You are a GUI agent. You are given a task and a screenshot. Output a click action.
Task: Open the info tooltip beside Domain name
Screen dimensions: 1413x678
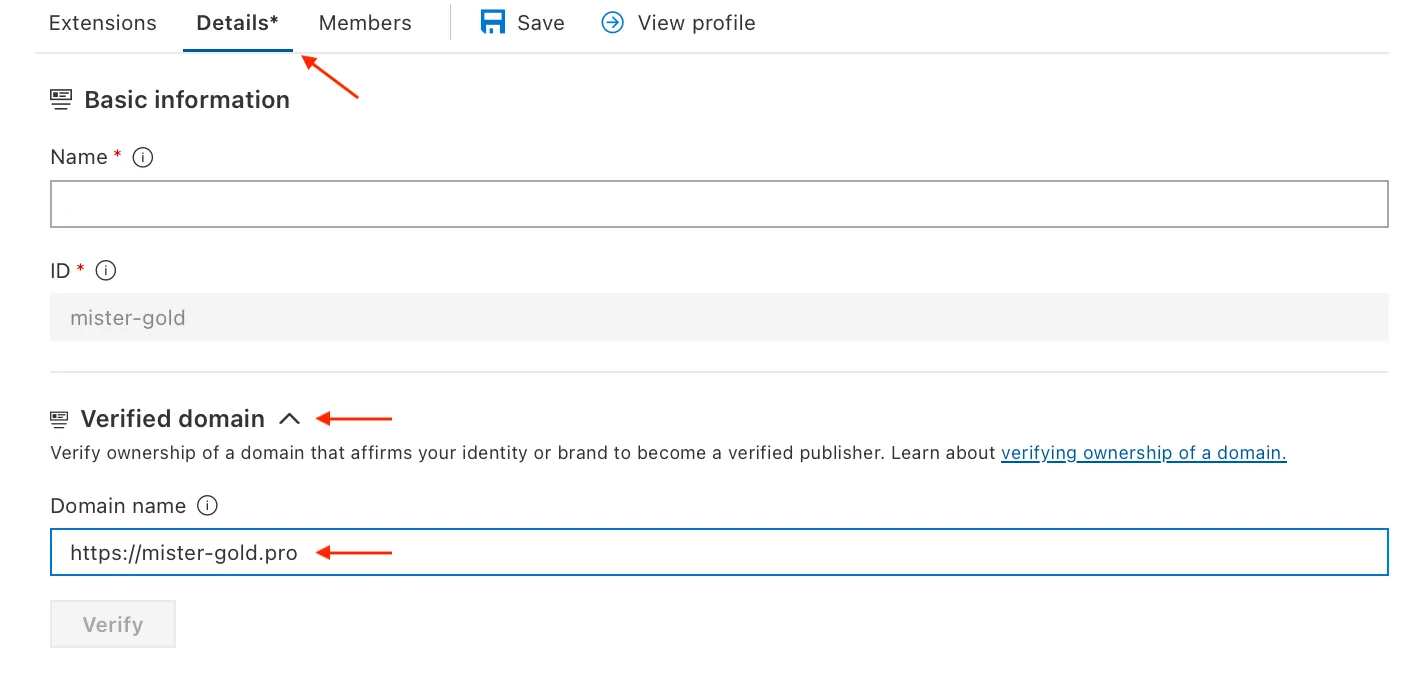(207, 505)
